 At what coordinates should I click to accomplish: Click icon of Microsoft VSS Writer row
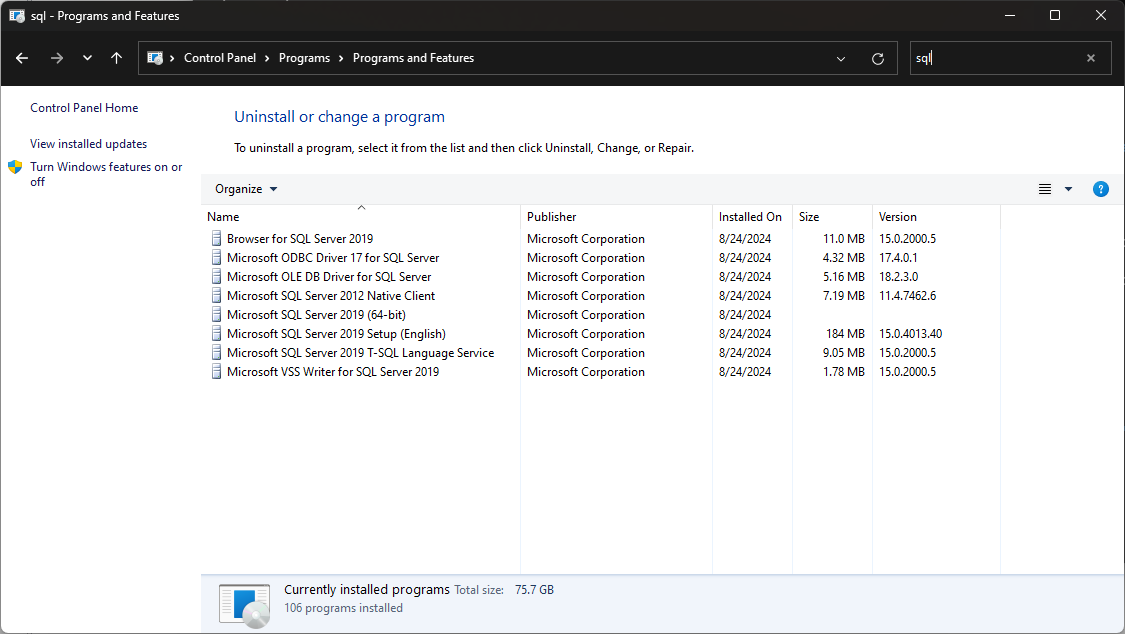pos(216,372)
